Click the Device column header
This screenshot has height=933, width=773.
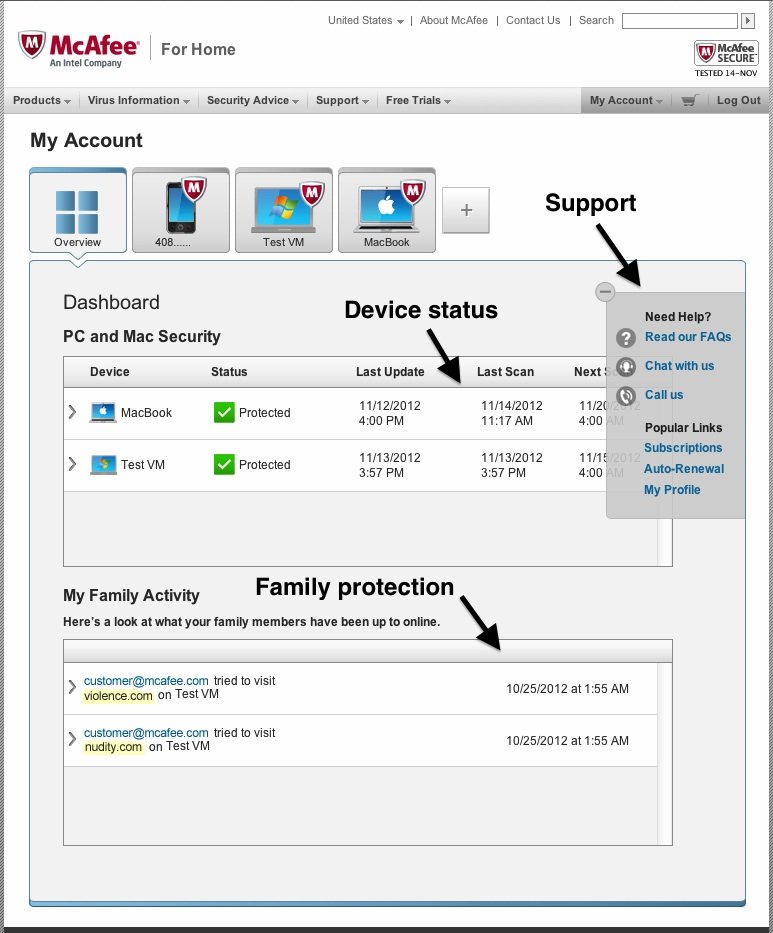pos(109,372)
